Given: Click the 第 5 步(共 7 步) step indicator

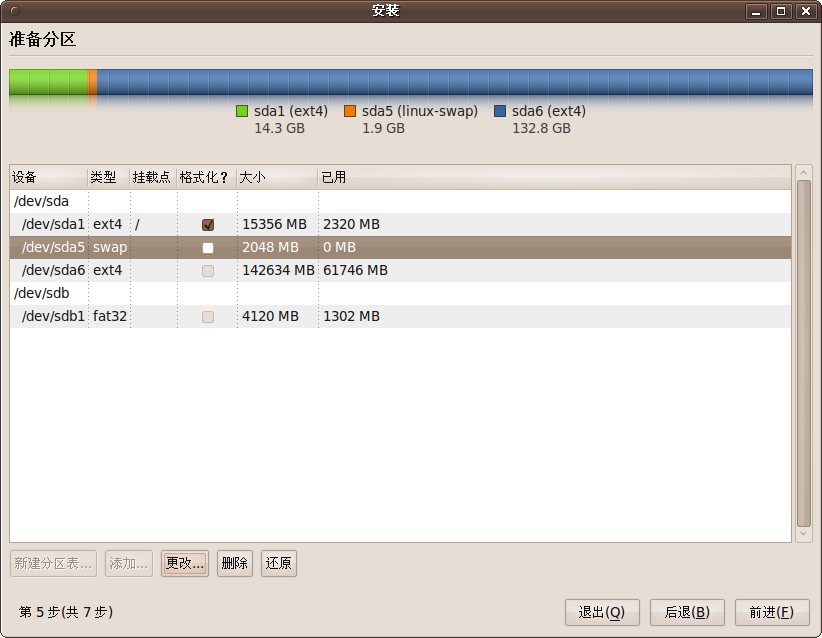Looking at the screenshot, I should 66,612.
